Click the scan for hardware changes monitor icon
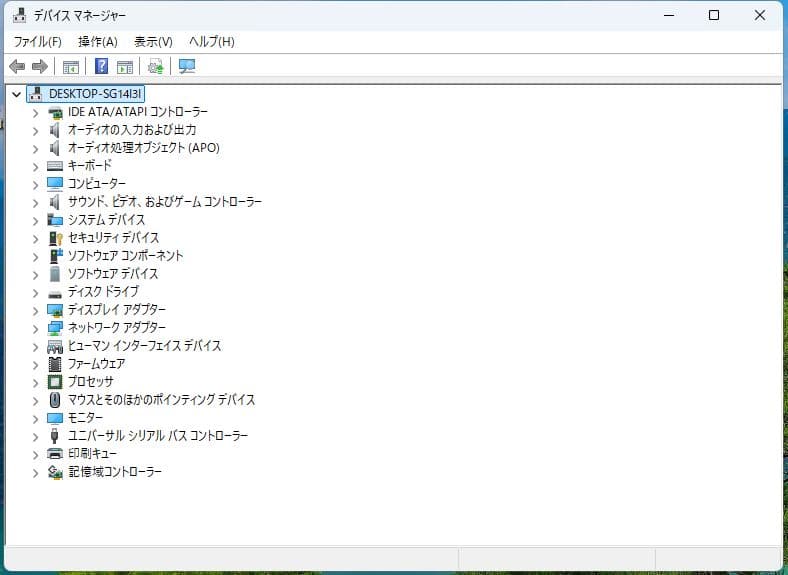 (187, 66)
